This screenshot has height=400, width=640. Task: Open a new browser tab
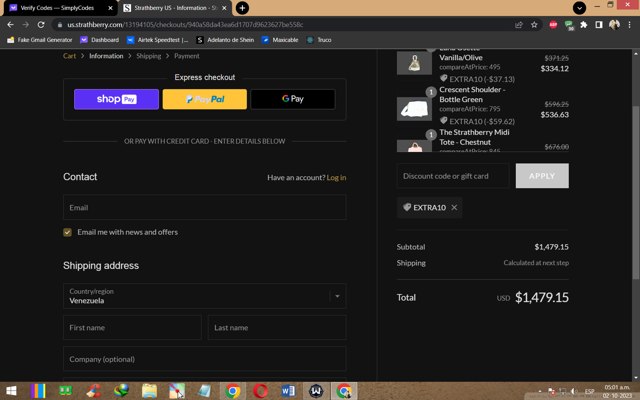click(242, 8)
